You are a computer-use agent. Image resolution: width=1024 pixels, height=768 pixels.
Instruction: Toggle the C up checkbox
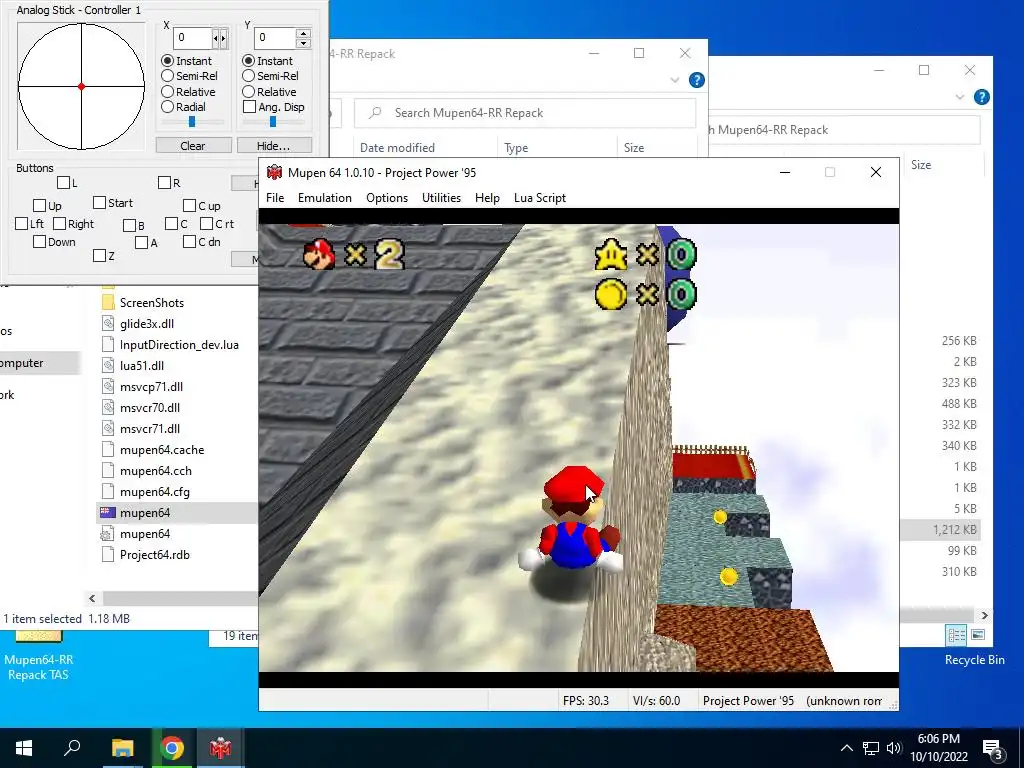(x=189, y=206)
